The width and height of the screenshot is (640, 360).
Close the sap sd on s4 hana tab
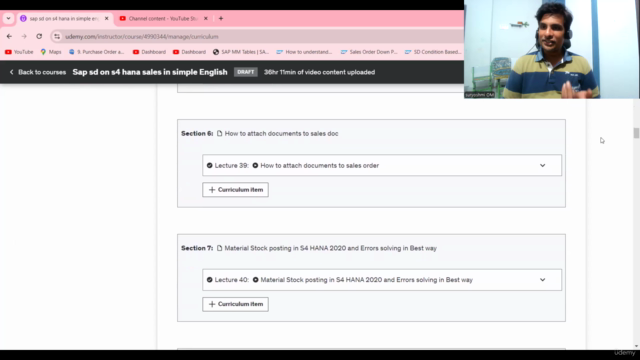tap(107, 18)
